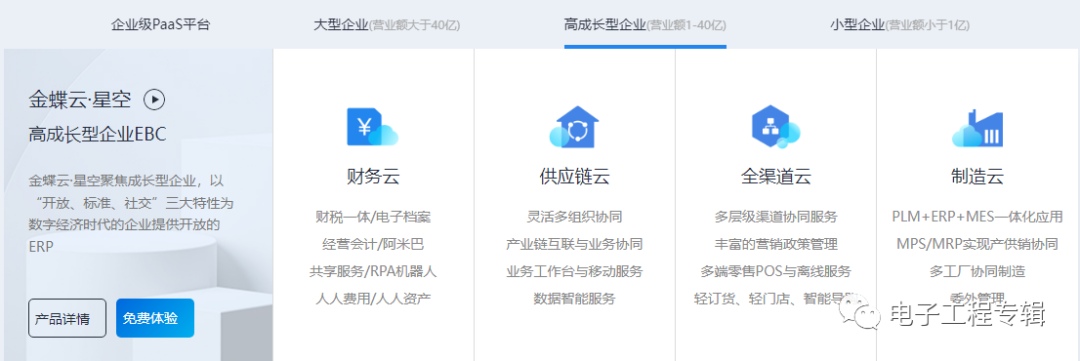
Task: Click the 金蝶云·星空 title
Action: [79, 100]
